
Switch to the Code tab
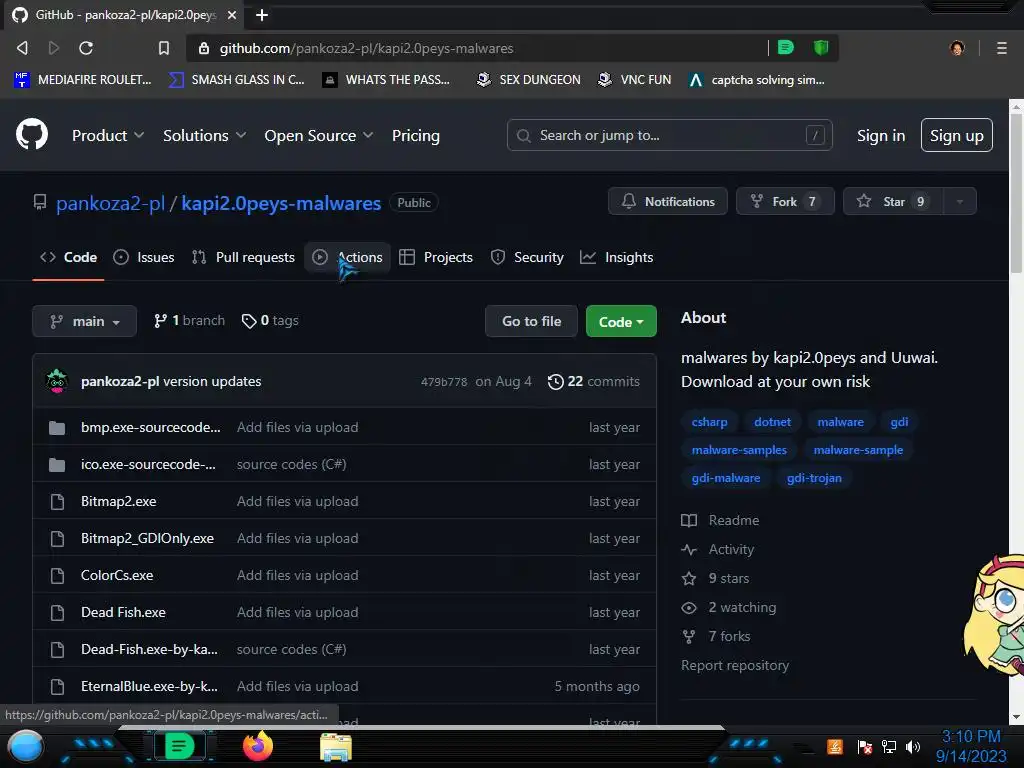pos(69,257)
